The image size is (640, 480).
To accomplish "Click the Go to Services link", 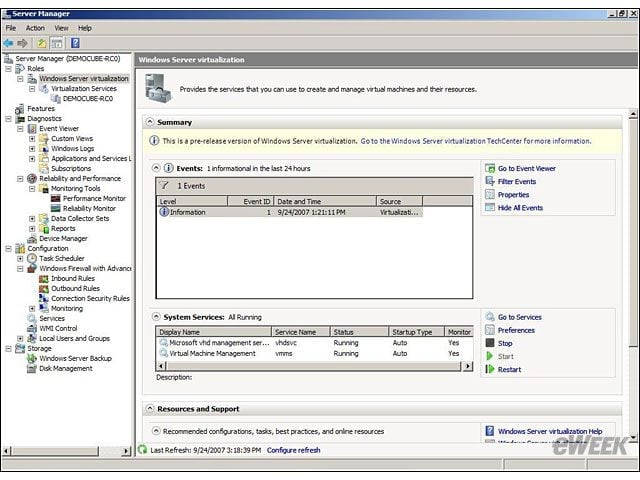I will tap(520, 317).
